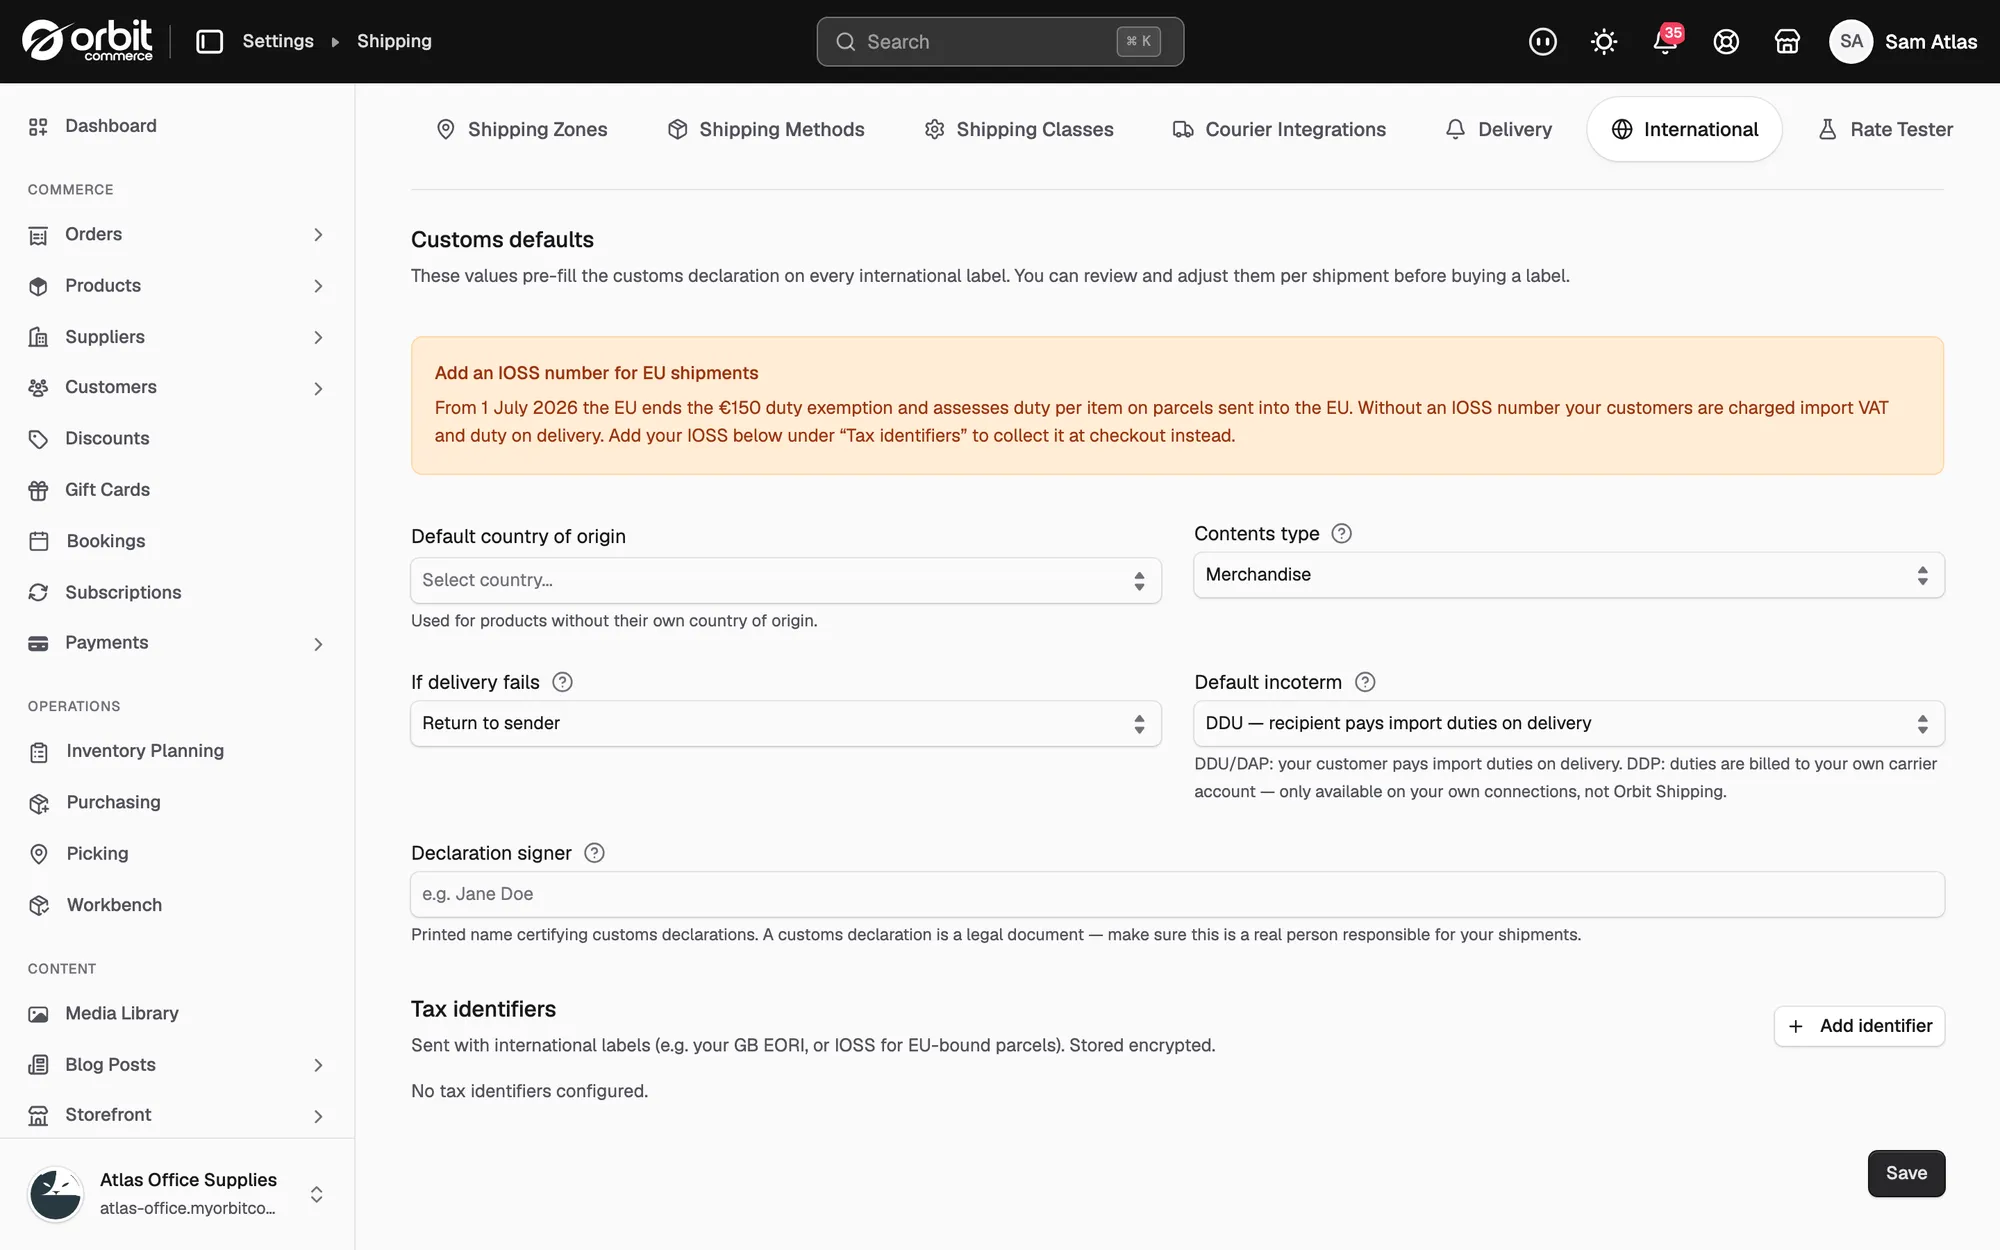The height and width of the screenshot is (1250, 2000).
Task: Show Contents type help tooltip
Action: click(1342, 533)
